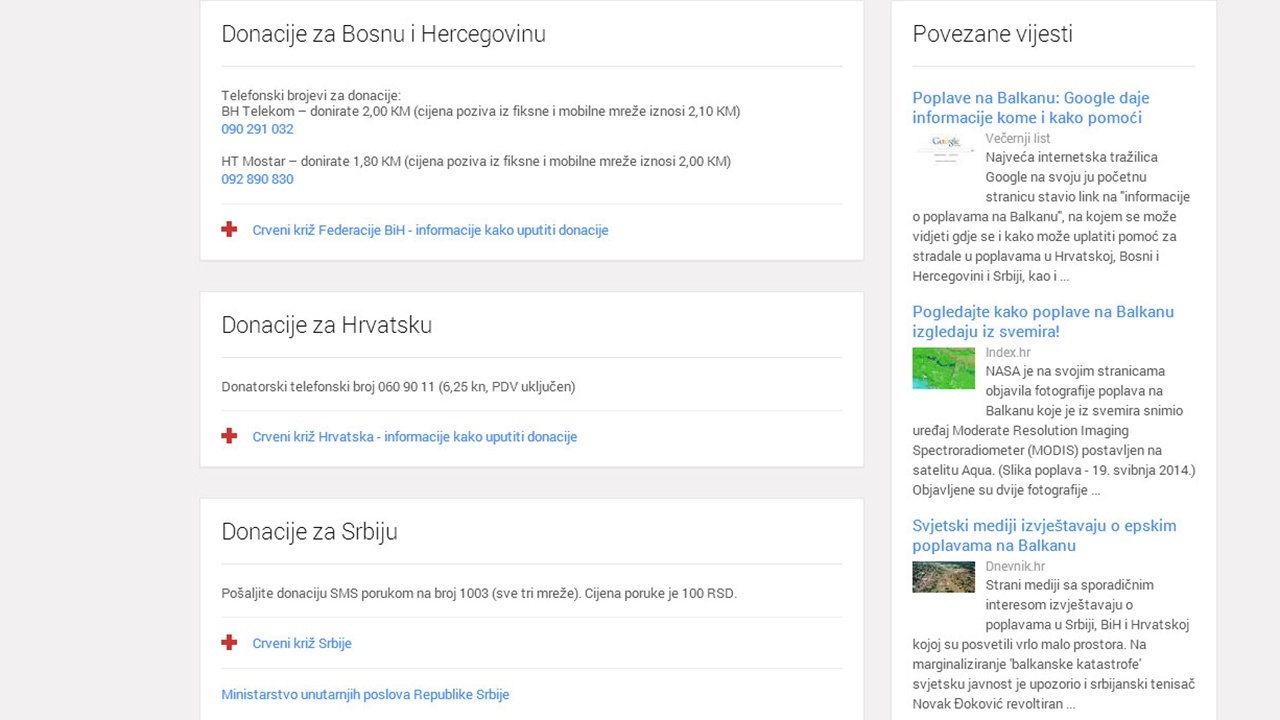Click the Donacije za Srbiju heading
Image resolution: width=1280 pixels, height=720 pixels.
pos(309,532)
